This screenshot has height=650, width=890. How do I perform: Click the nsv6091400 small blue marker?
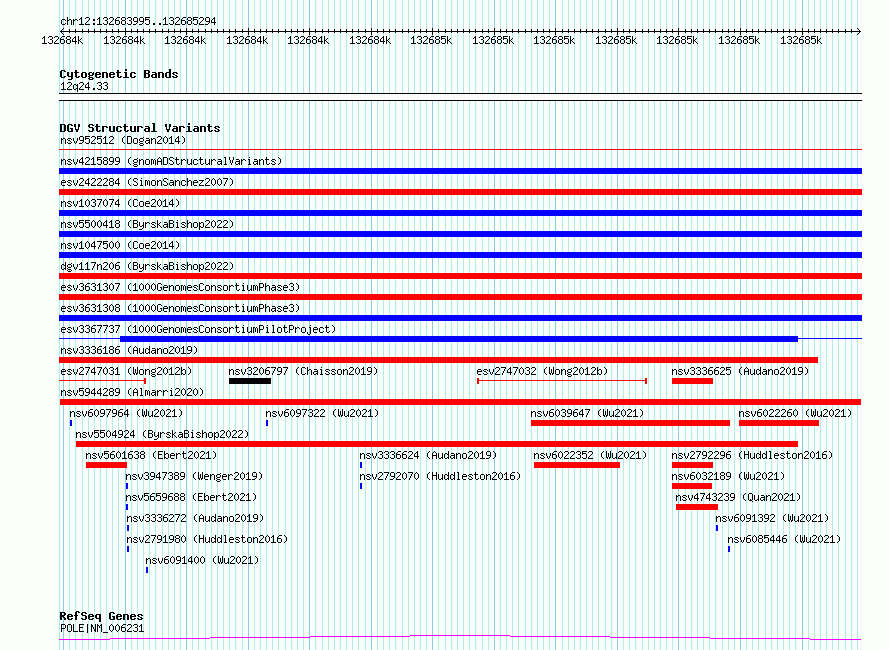click(147, 570)
